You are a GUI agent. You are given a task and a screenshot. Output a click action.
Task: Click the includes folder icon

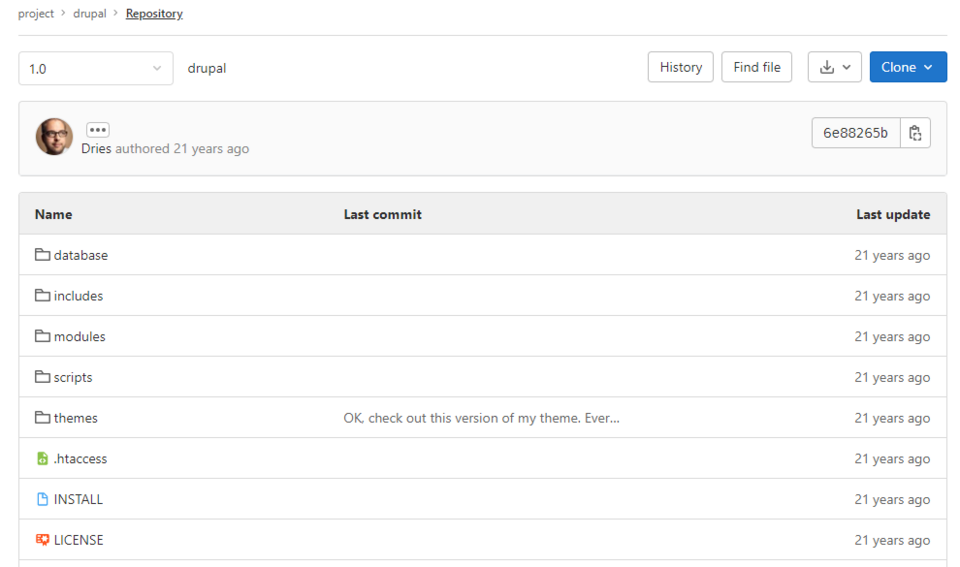42,296
